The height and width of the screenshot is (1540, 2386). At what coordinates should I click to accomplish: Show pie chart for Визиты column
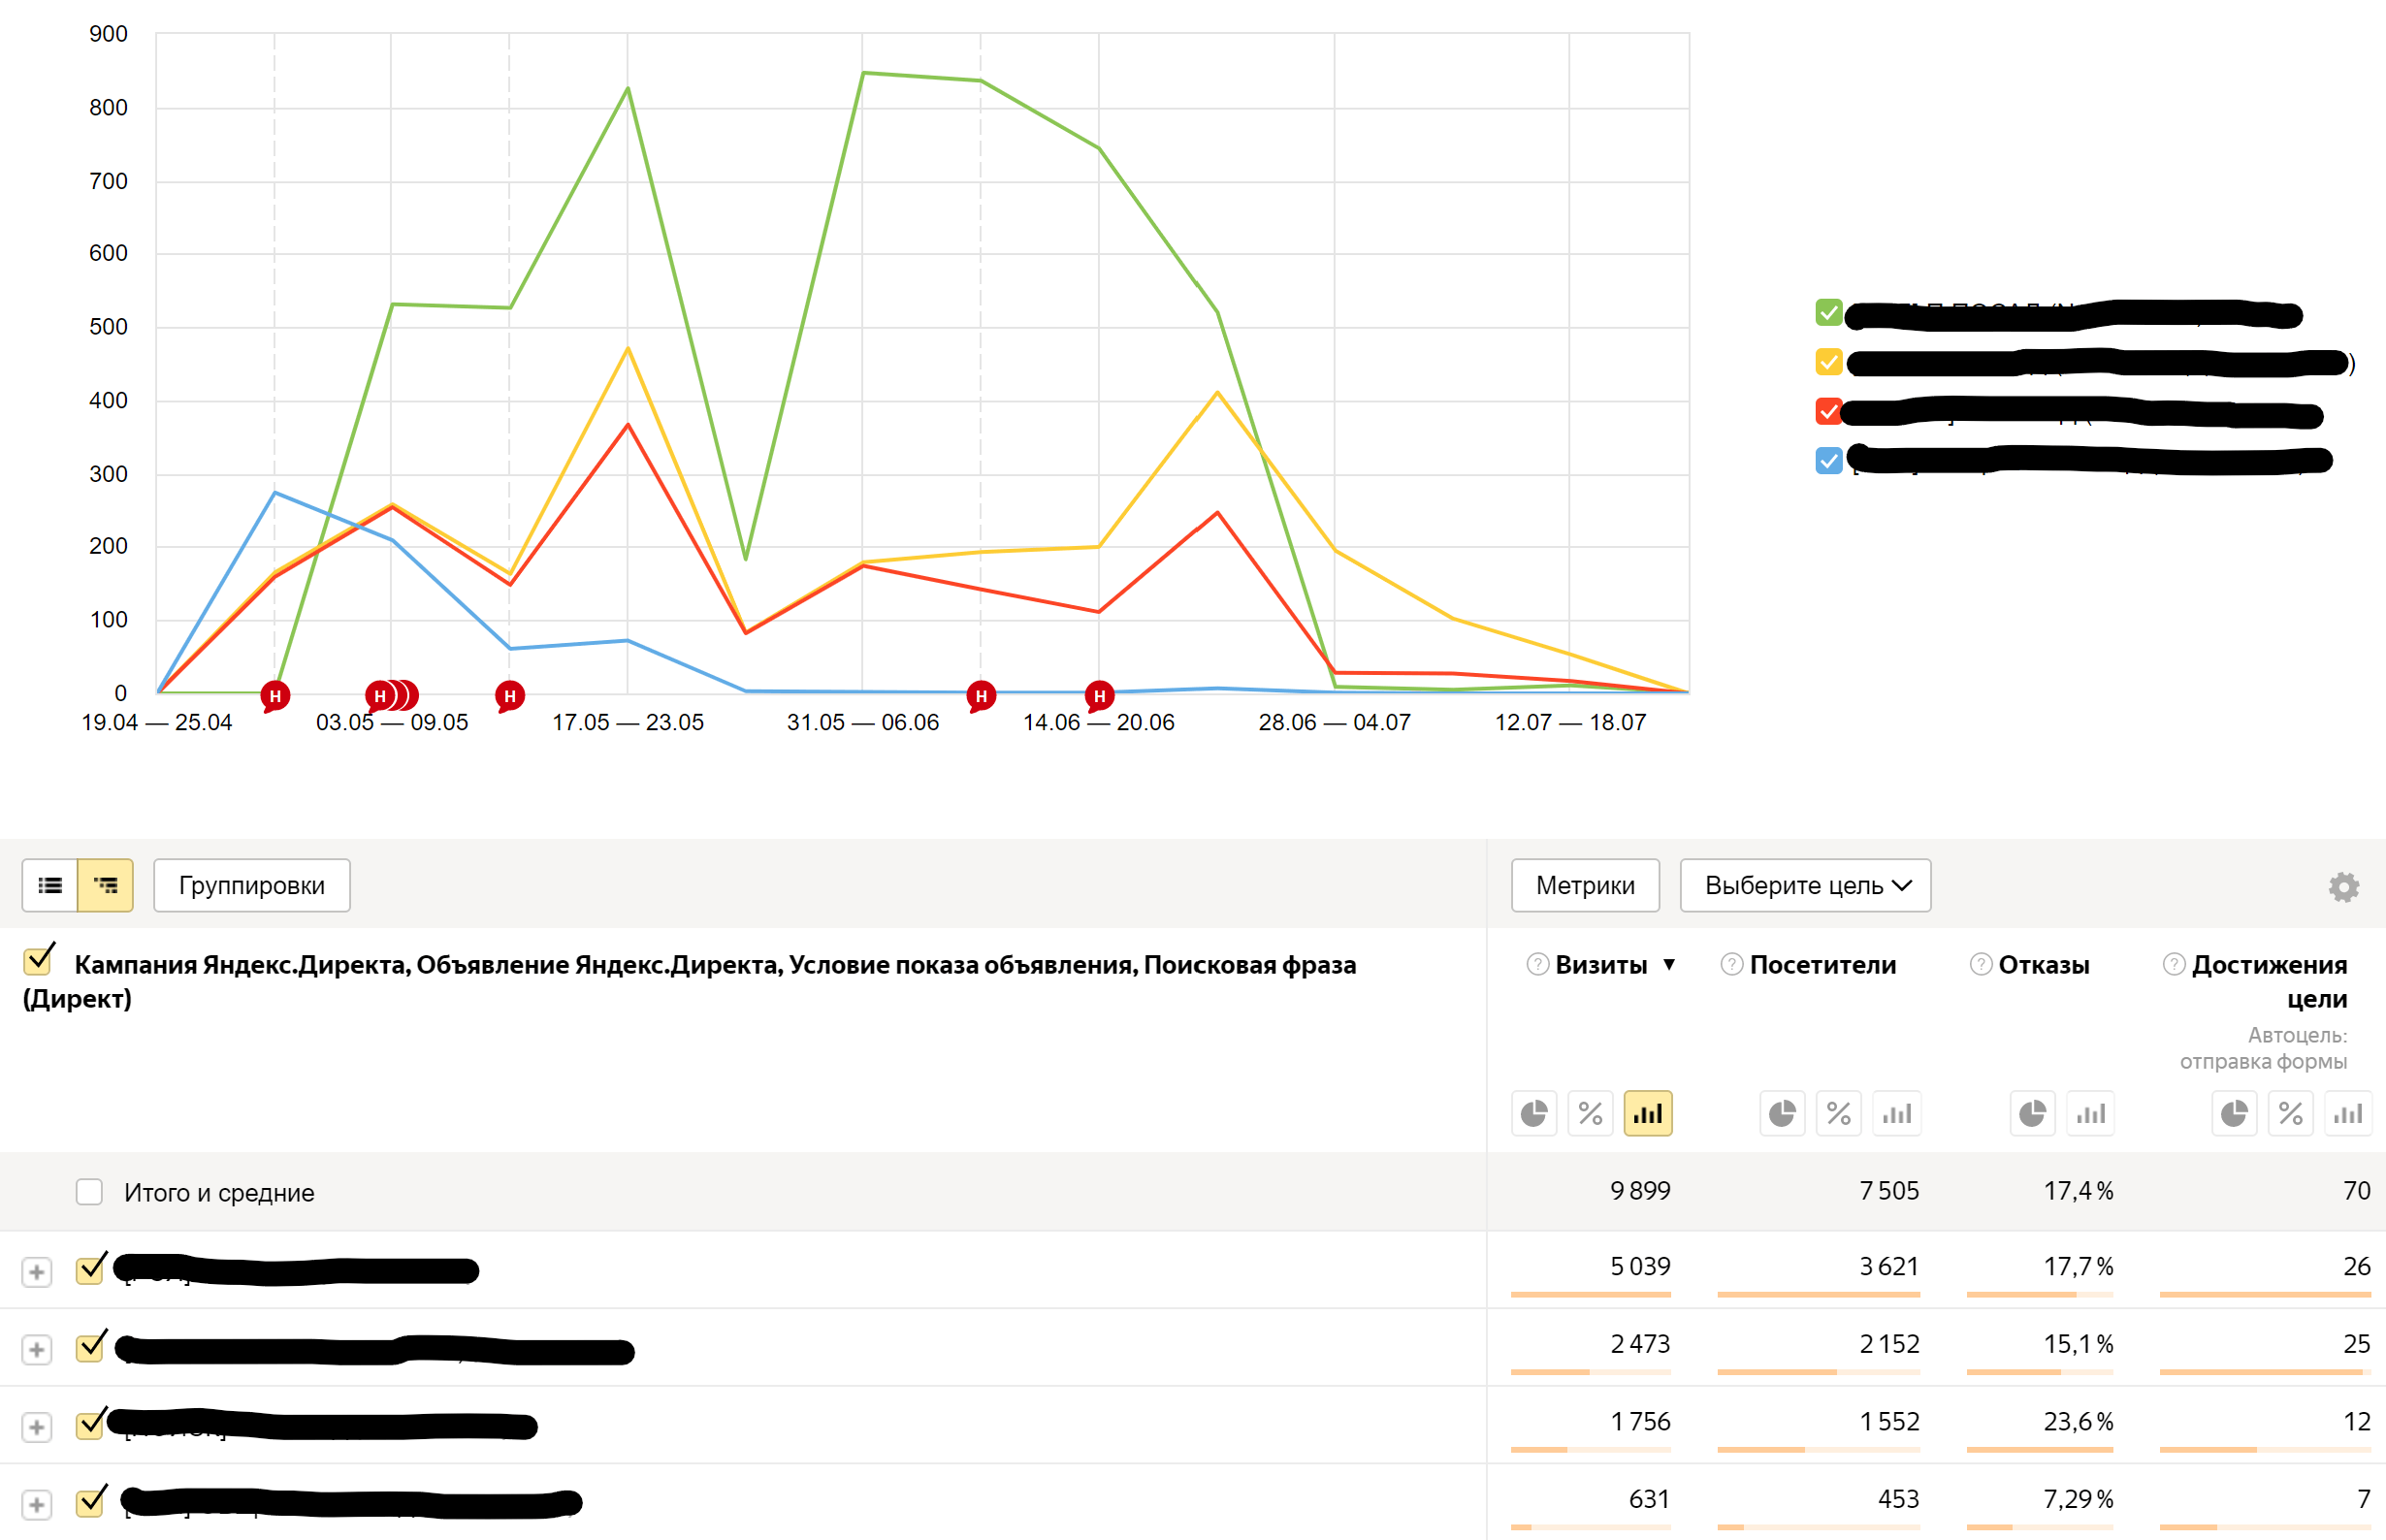pyautogui.click(x=1534, y=1113)
